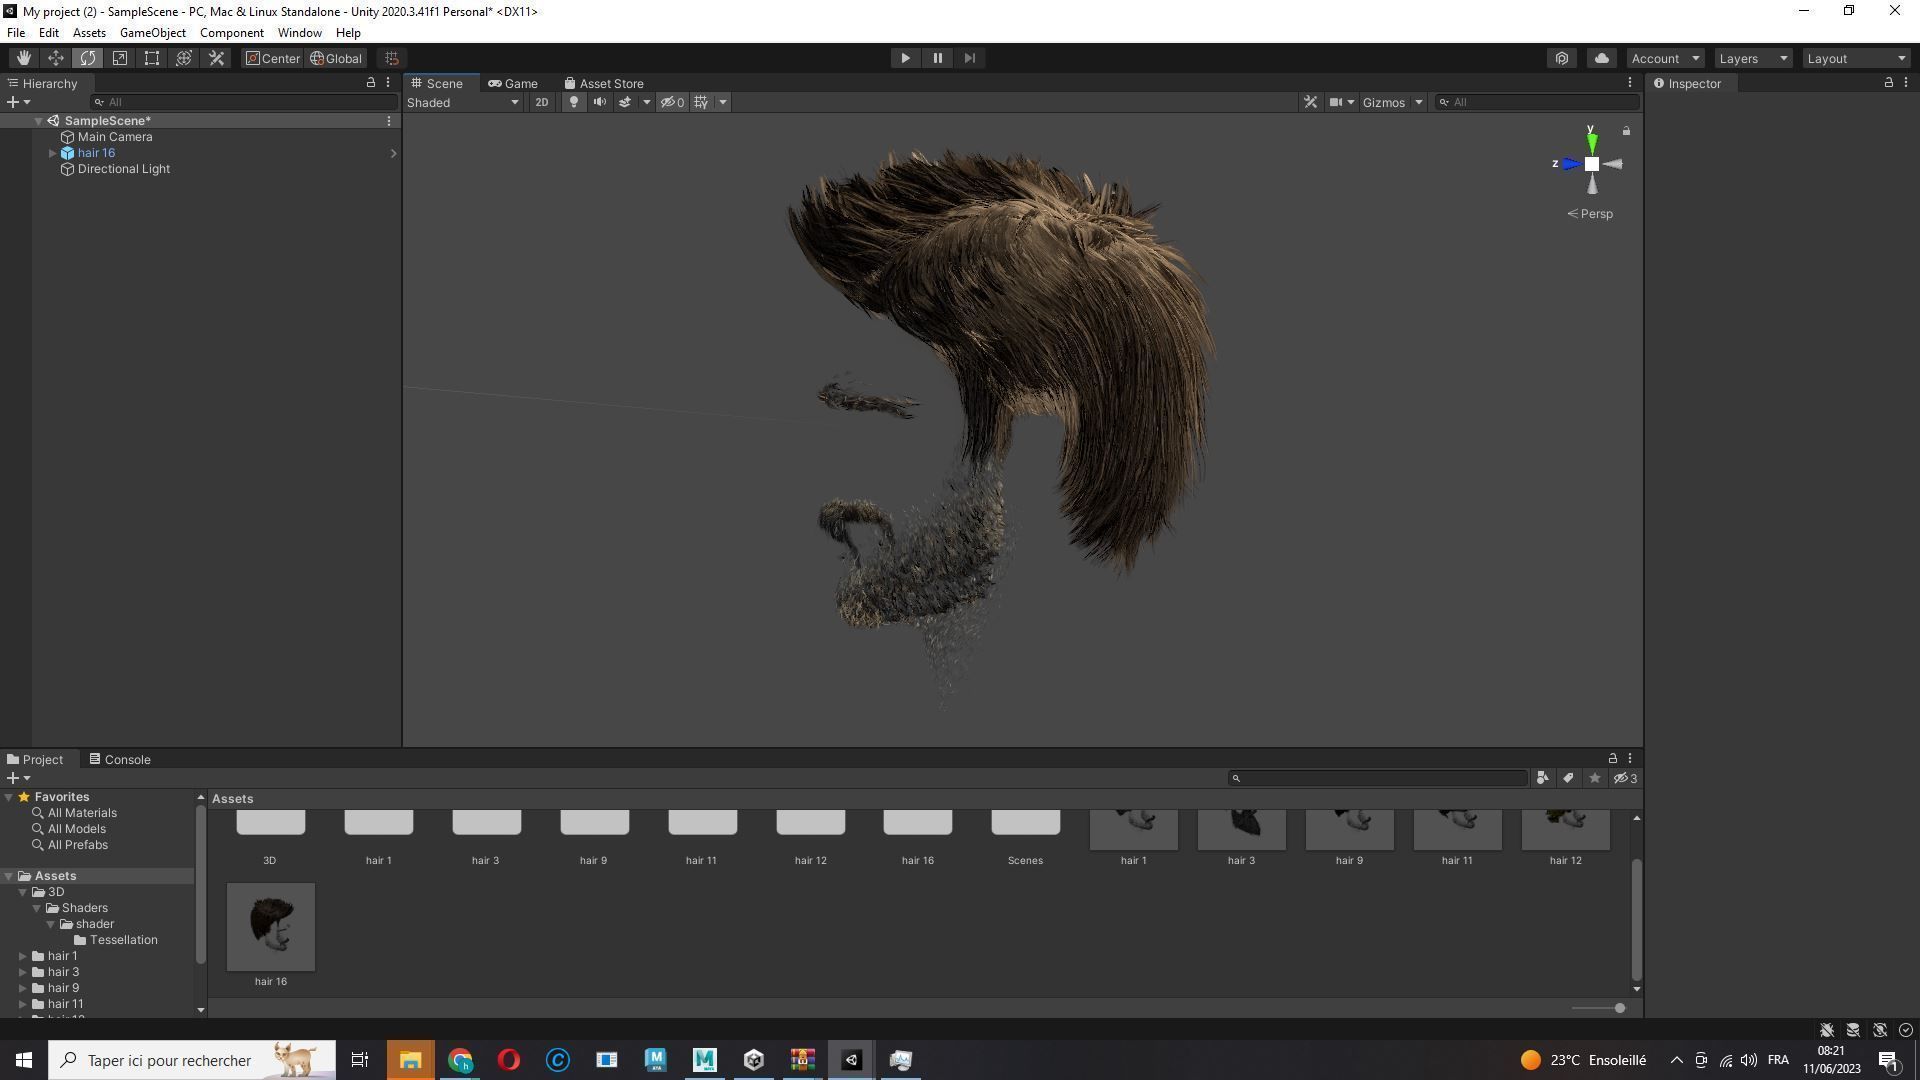Open scene component tools icon
The image size is (1920, 1080).
point(1310,102)
